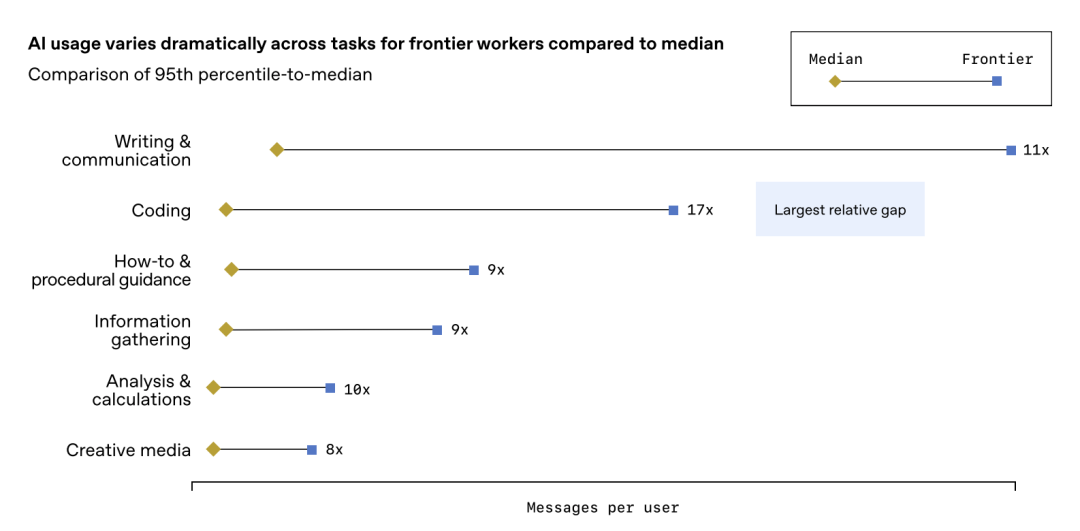Select the Coding median diamond marker
This screenshot has height=531, width=1080.
(x=226, y=210)
